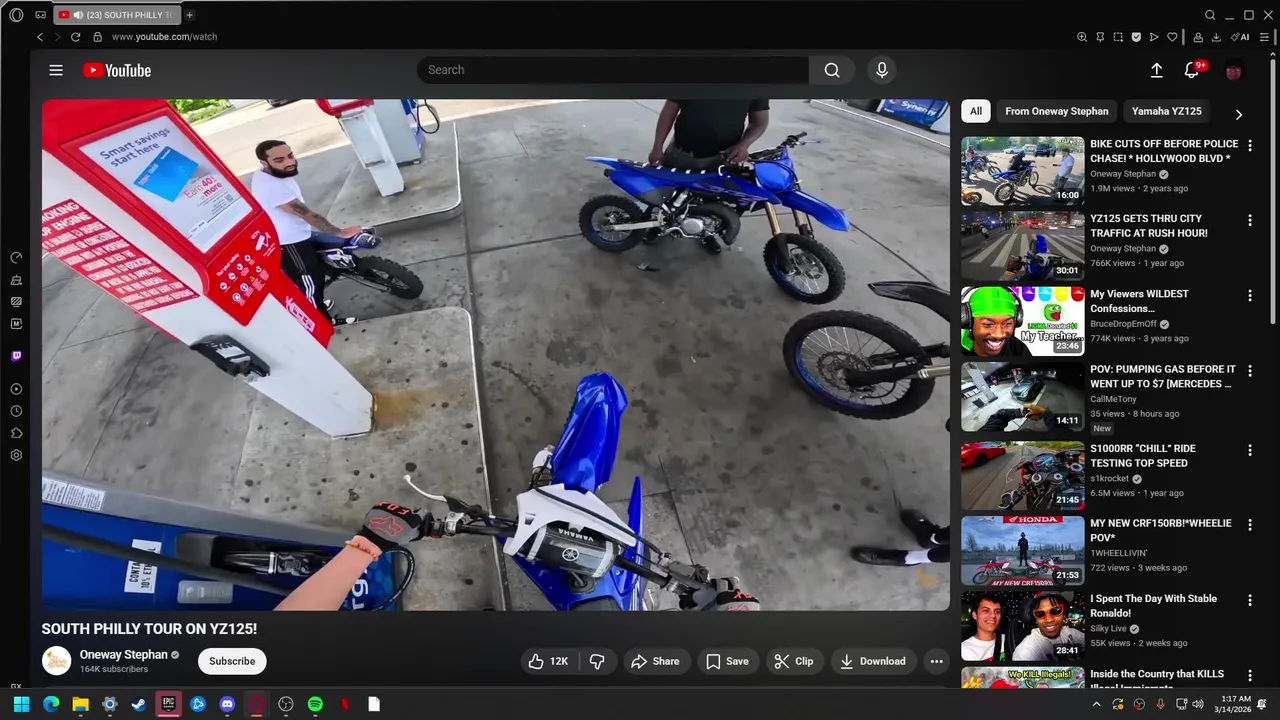Image resolution: width=1280 pixels, height=720 pixels.
Task: Open Oneway Stephan channel name link
Action: click(x=123, y=655)
